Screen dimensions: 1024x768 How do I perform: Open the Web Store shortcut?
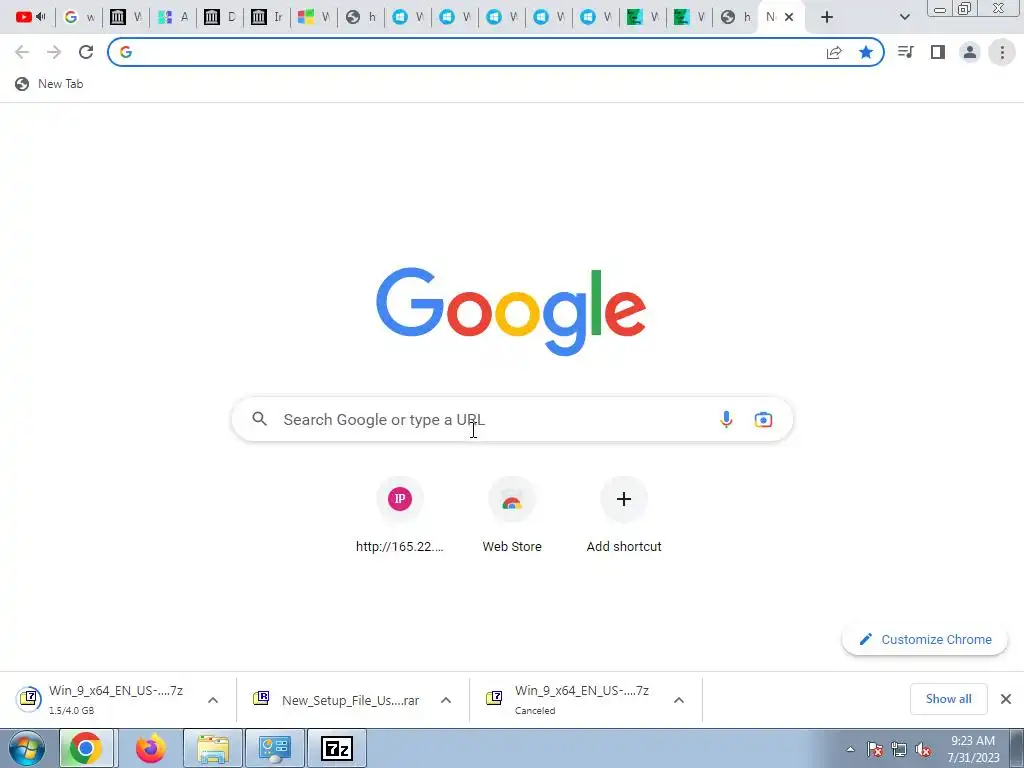[512, 516]
